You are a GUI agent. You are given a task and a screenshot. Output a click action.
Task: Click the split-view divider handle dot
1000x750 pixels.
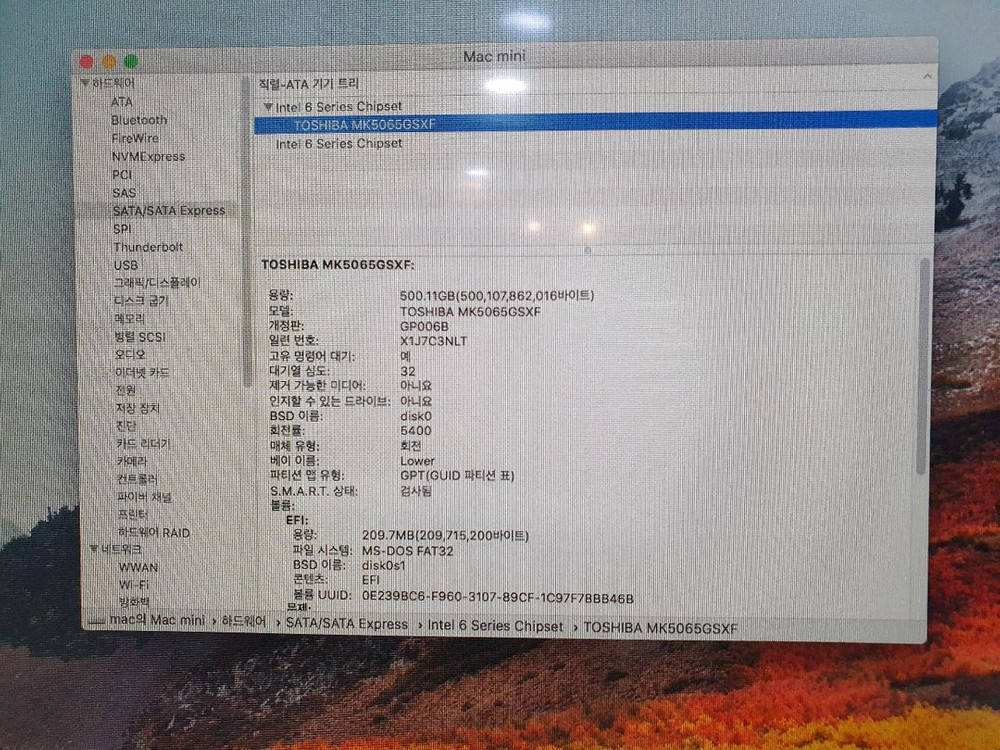click(588, 250)
